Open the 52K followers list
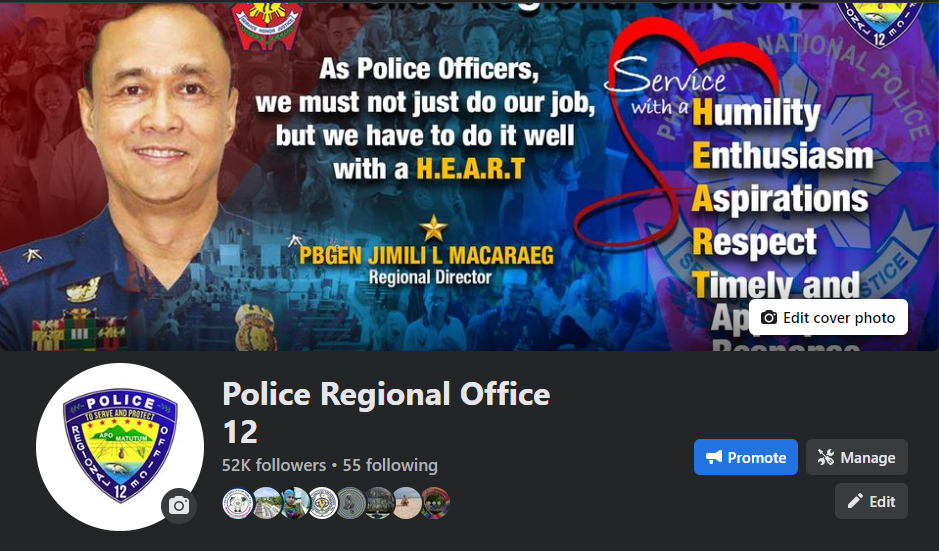 274,465
